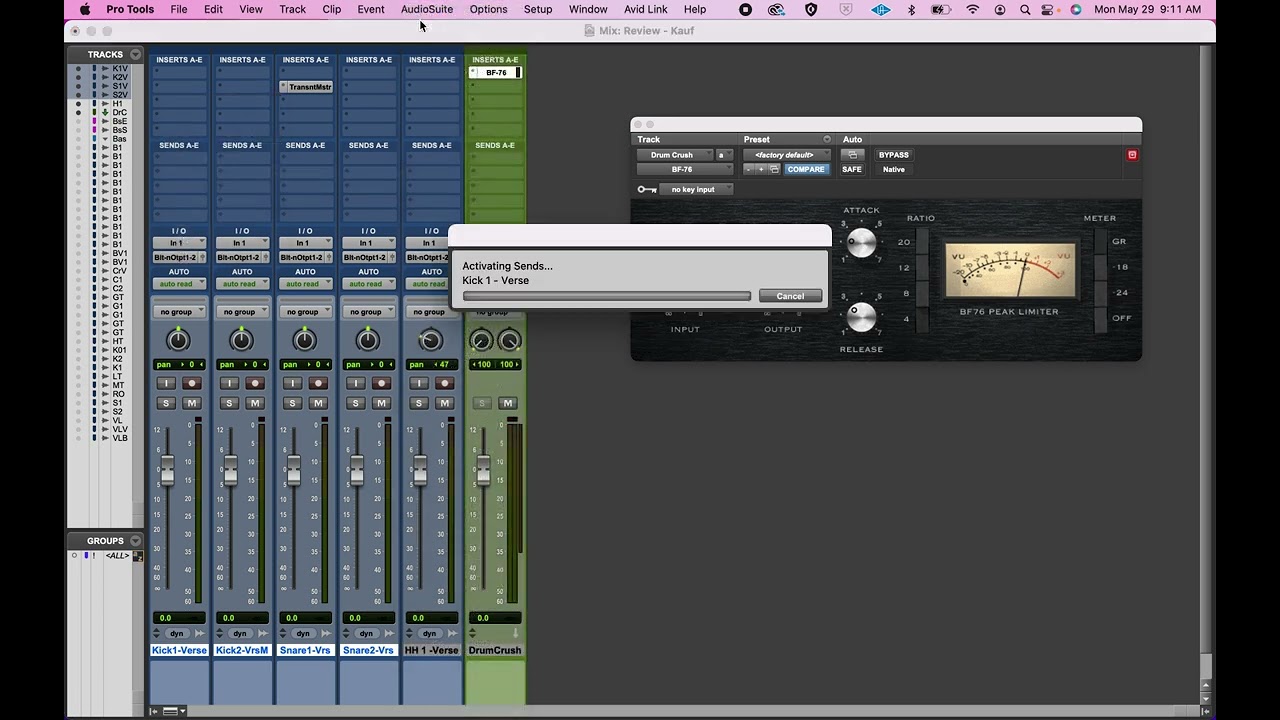The width and height of the screenshot is (1280, 720).
Task: Open Kick2-VrsM no group dropdown
Action: pyautogui.click(x=242, y=312)
